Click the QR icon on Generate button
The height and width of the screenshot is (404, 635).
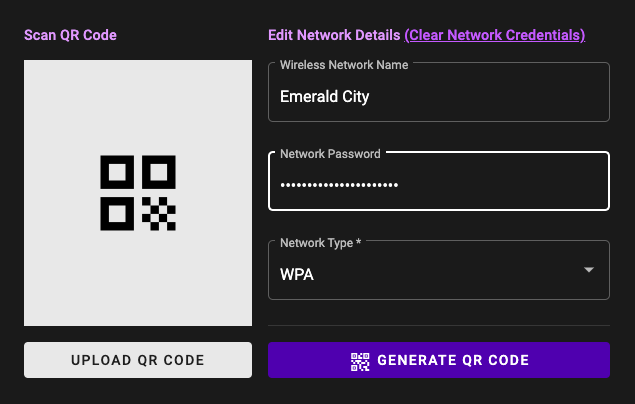coord(360,360)
